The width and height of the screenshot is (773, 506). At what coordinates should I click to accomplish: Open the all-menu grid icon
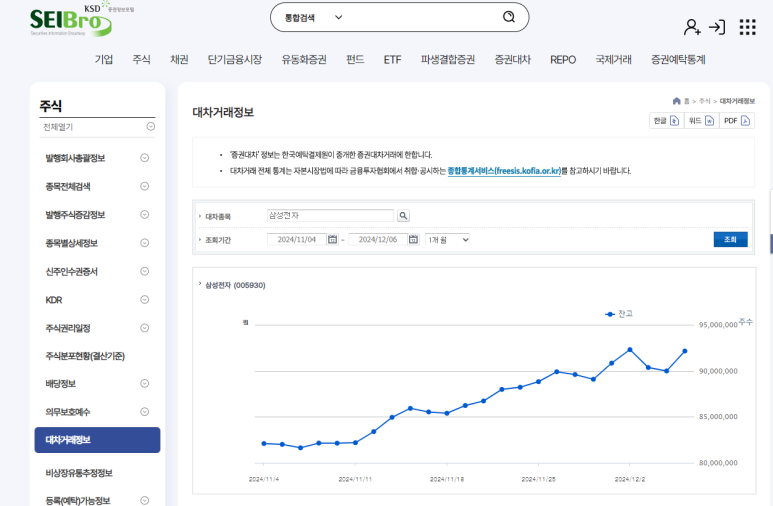[747, 27]
